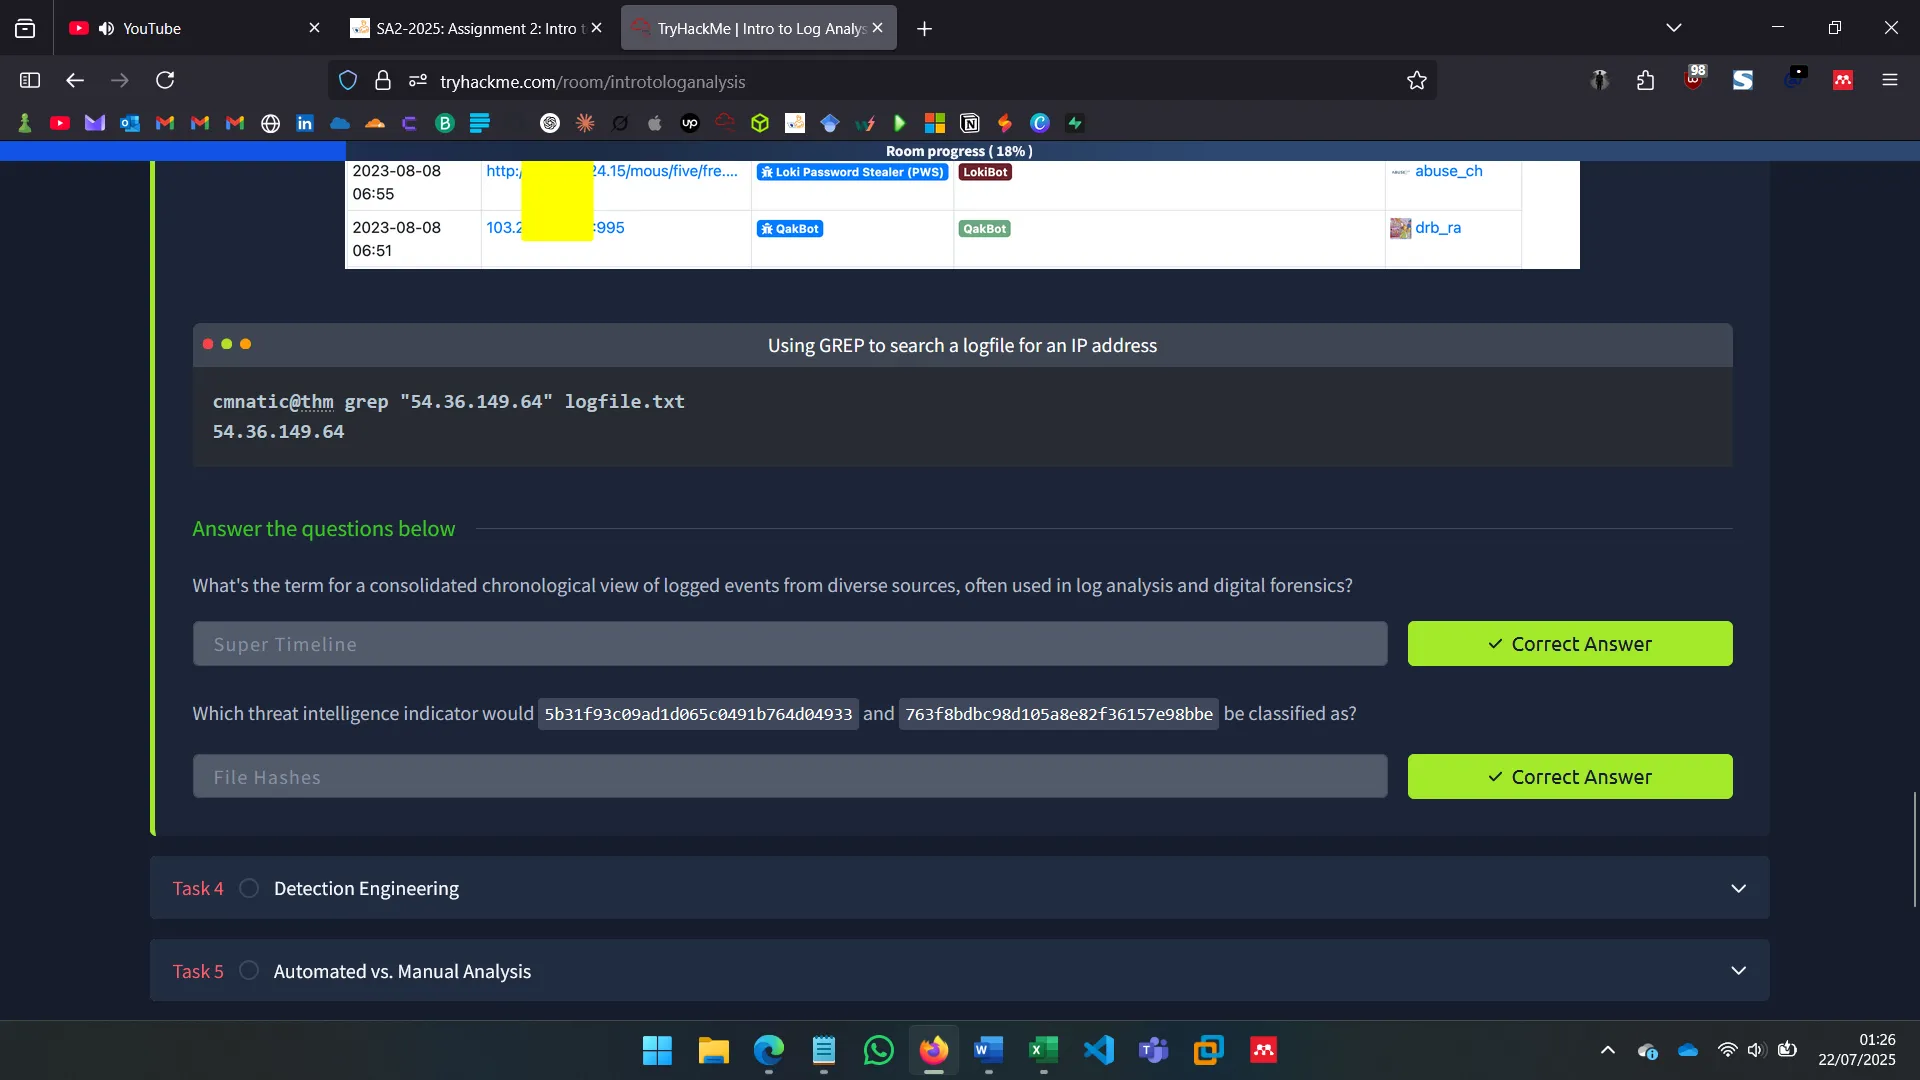1920x1080 pixels.
Task: Click the File Hashes answer field
Action: (x=789, y=776)
